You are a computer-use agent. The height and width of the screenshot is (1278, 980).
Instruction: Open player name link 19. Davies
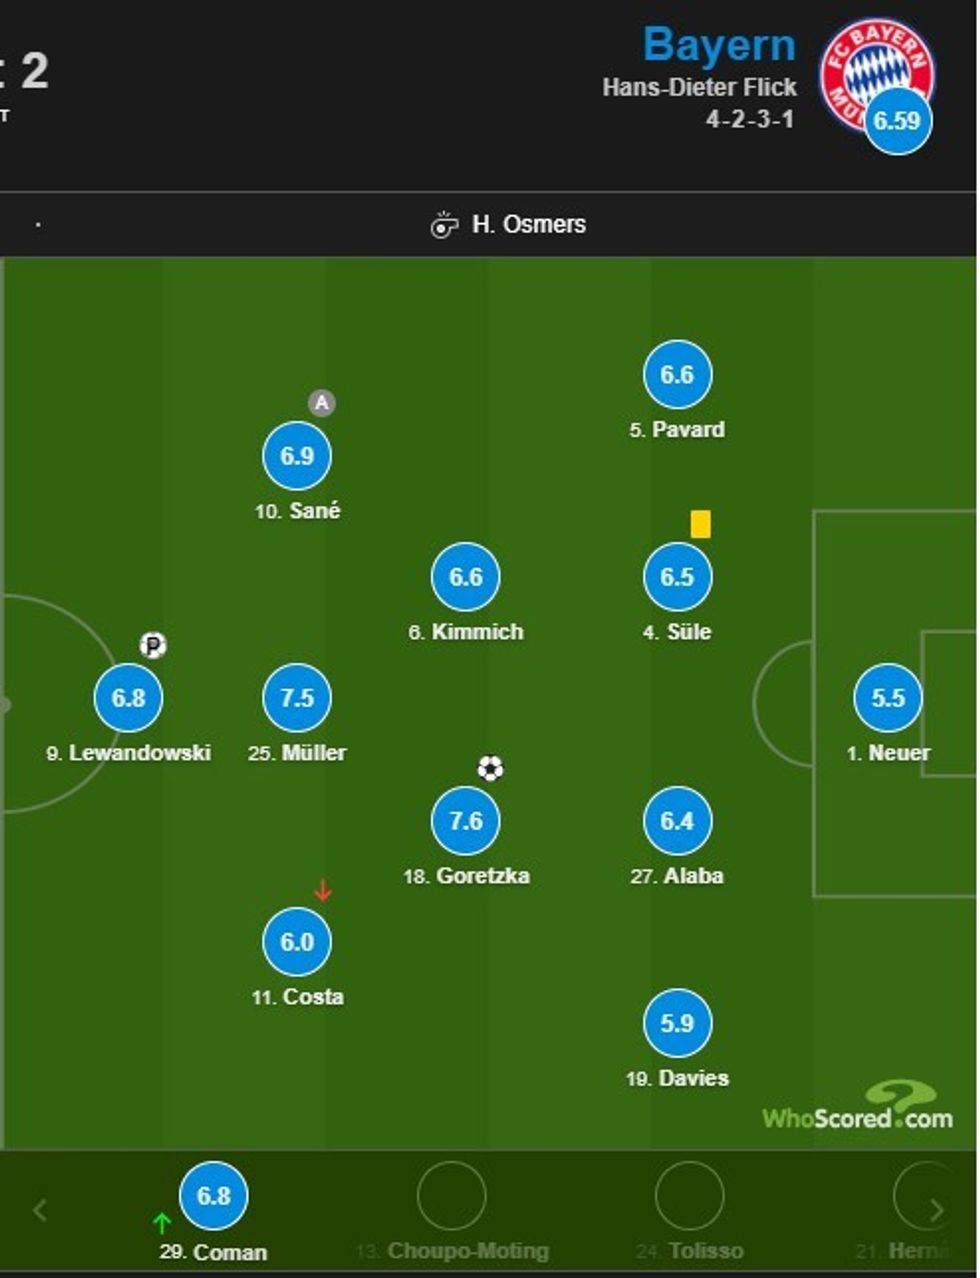(x=678, y=1079)
